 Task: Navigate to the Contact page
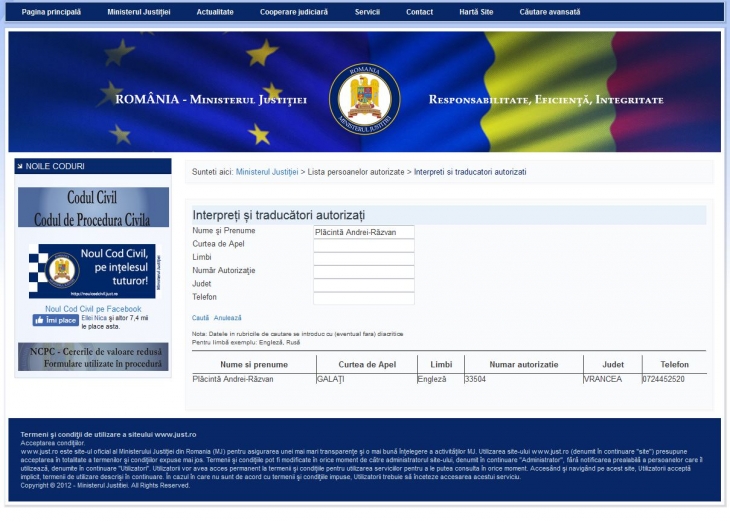[419, 12]
